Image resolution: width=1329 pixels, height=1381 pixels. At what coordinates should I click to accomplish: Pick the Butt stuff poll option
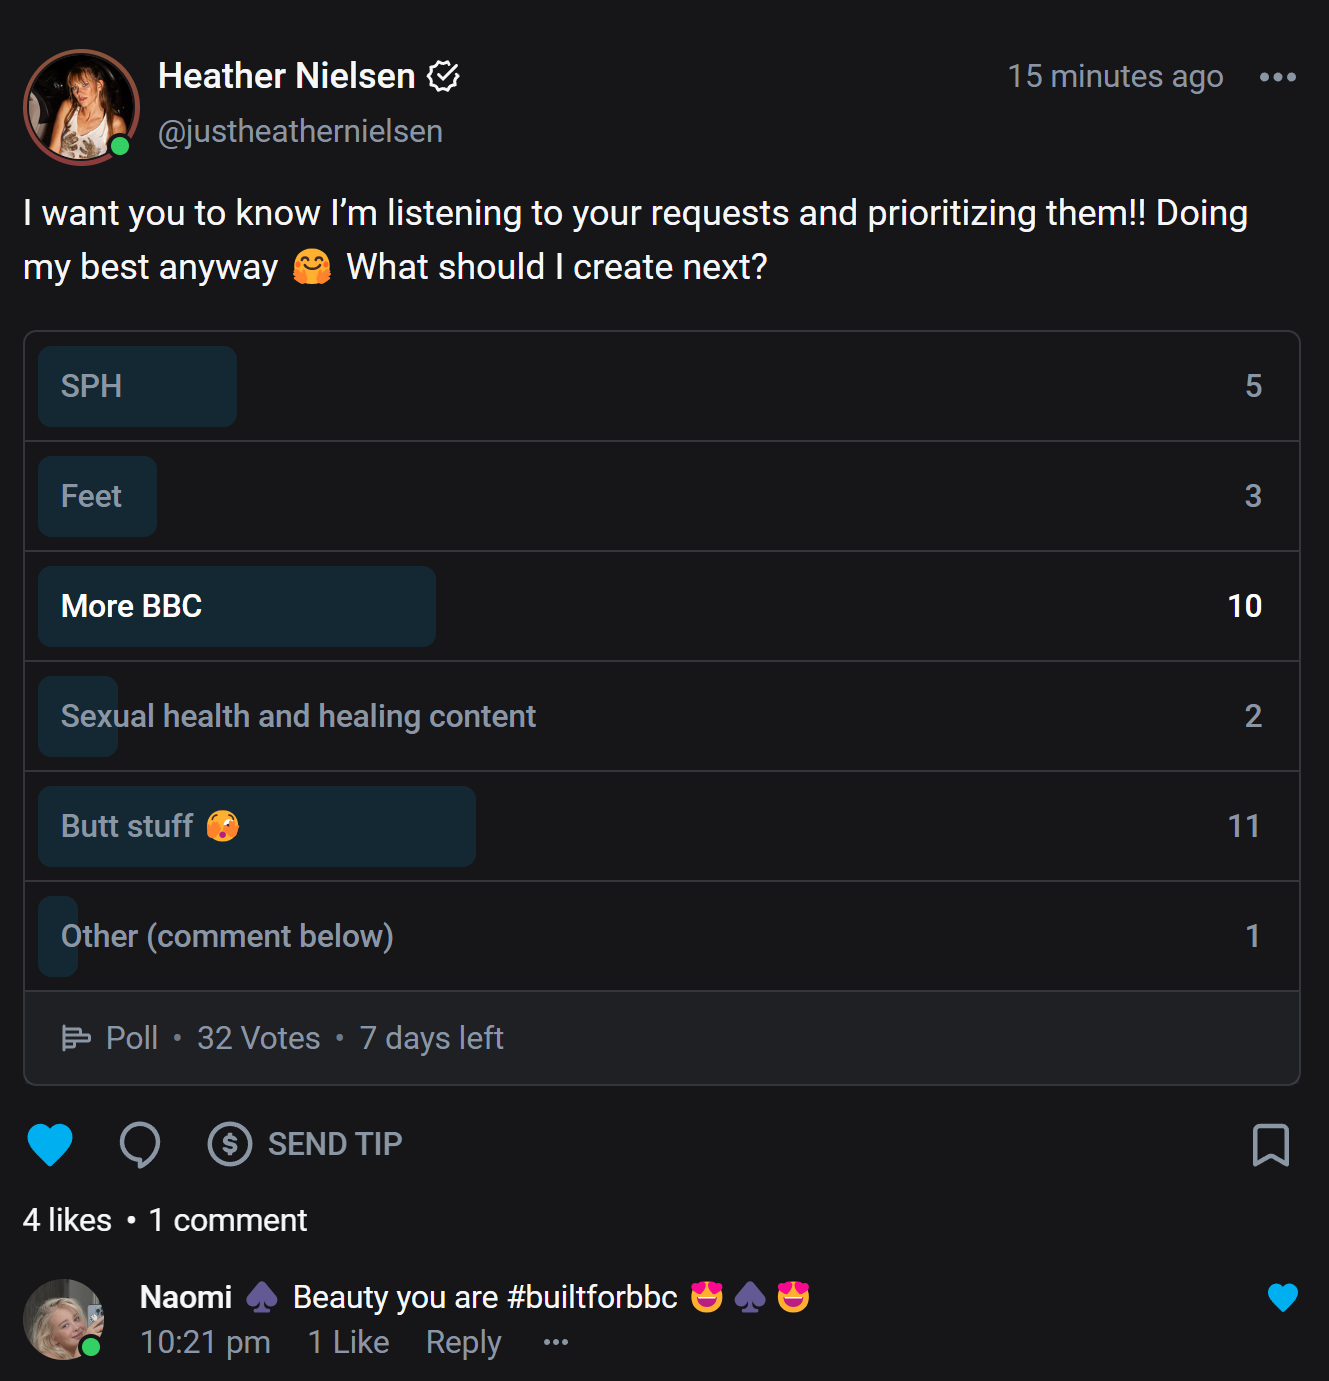(660, 826)
